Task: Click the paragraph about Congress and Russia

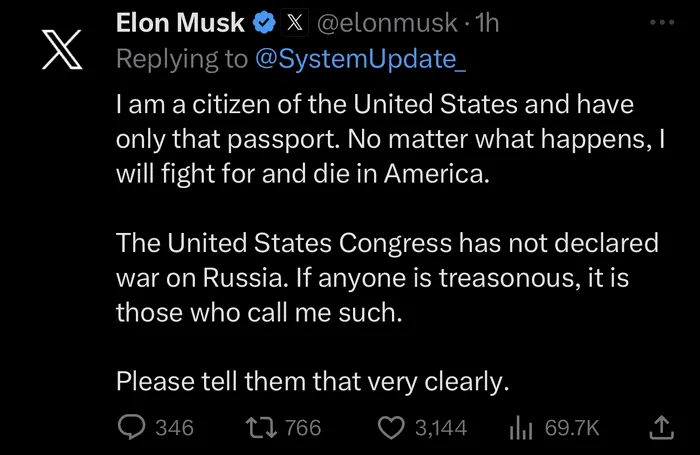Action: coord(385,277)
